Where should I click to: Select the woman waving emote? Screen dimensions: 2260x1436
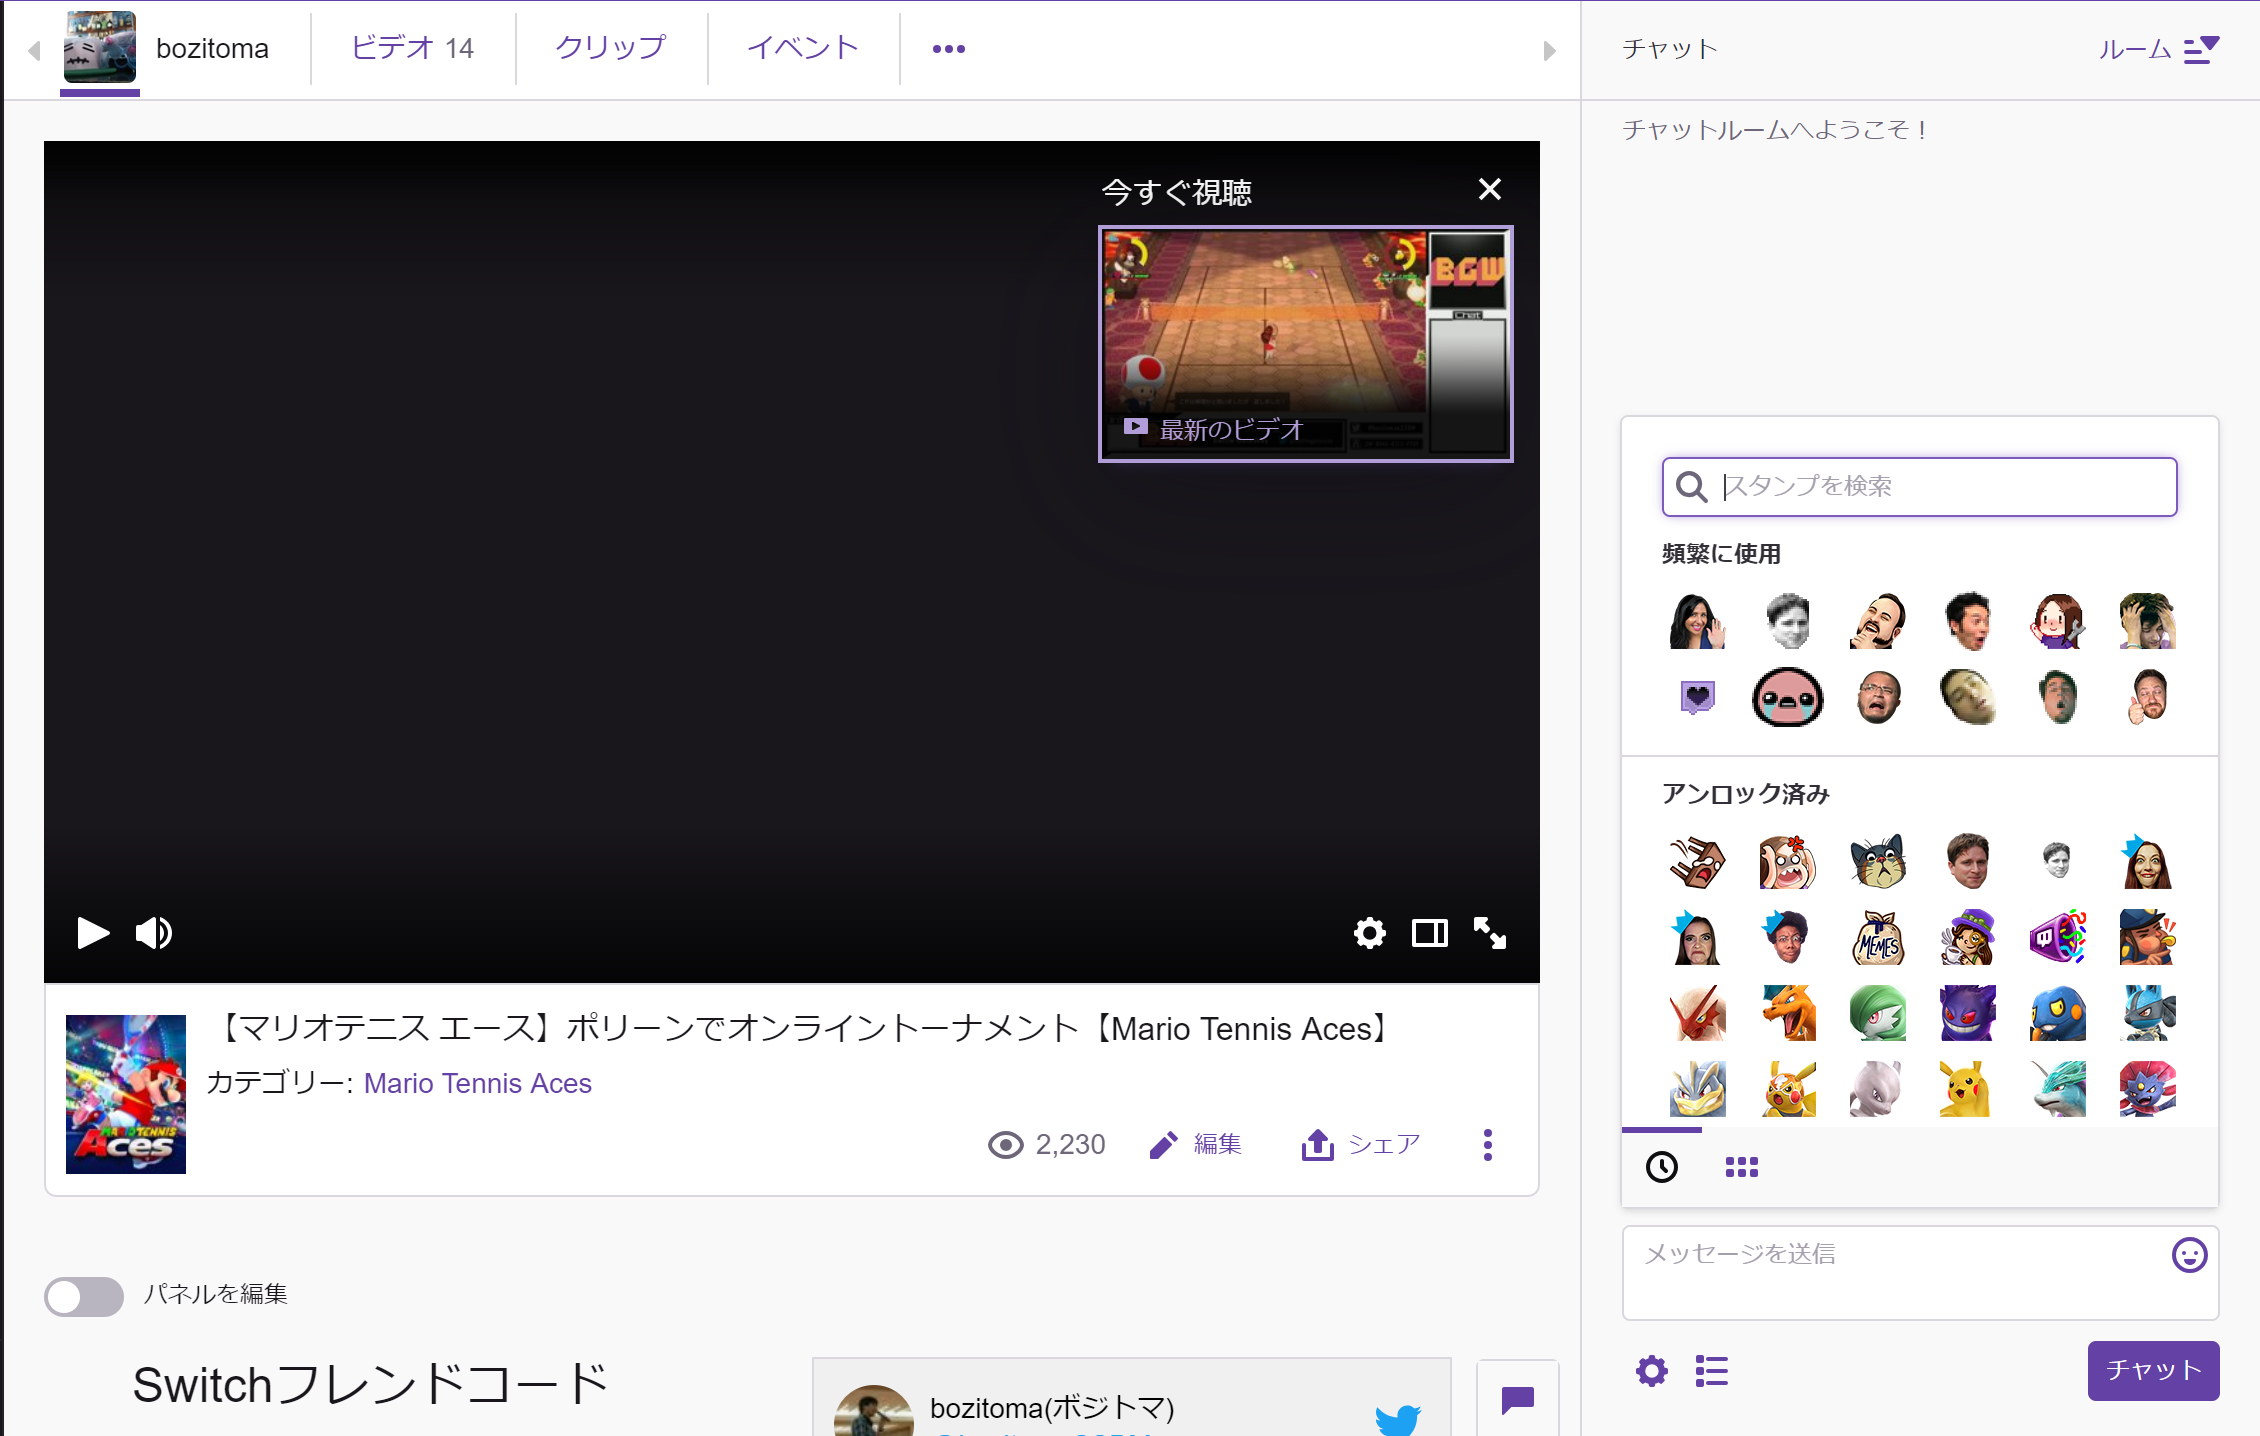pos(1697,620)
